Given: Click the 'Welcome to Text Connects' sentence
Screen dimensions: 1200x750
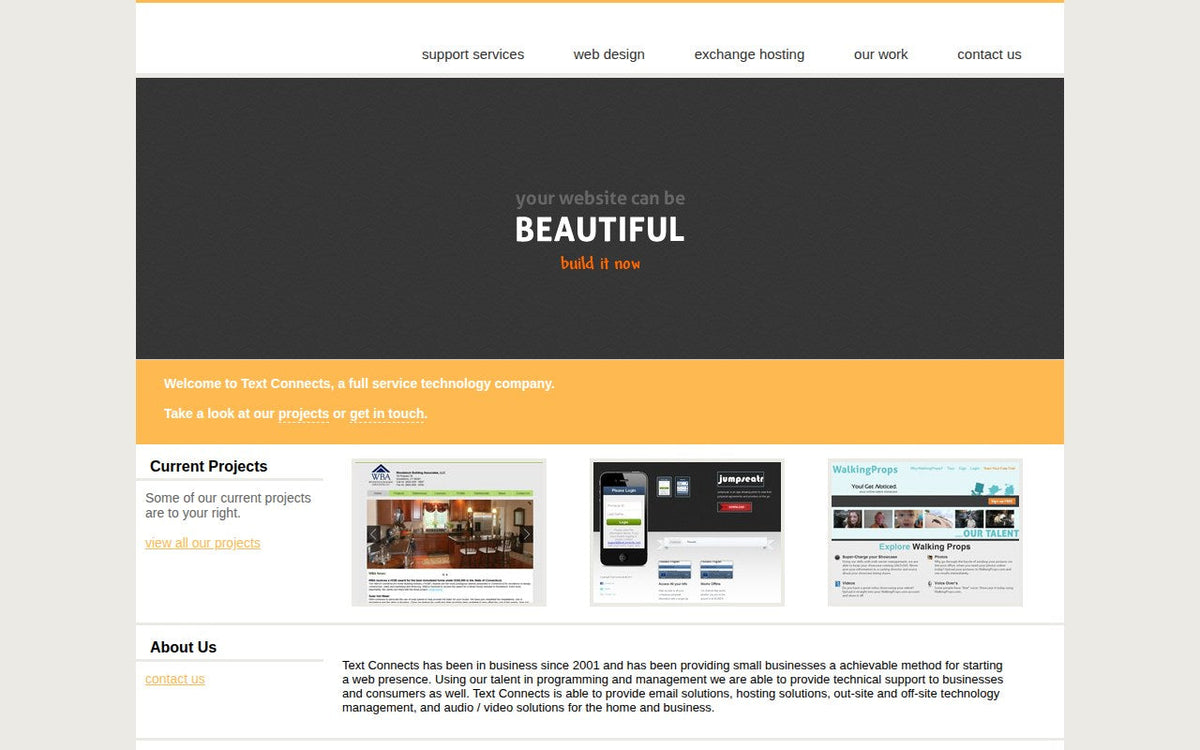Looking at the screenshot, I should tap(359, 384).
